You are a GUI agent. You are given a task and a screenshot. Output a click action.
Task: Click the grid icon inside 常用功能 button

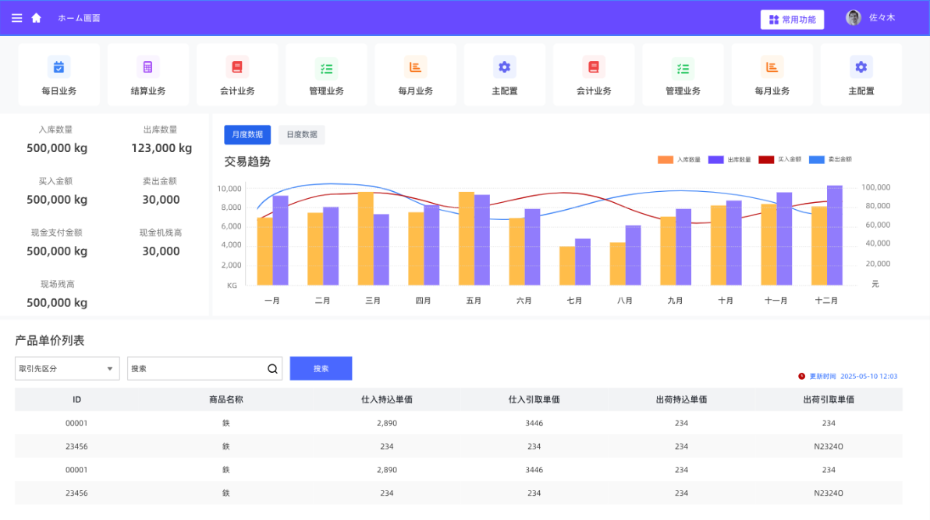[774, 19]
